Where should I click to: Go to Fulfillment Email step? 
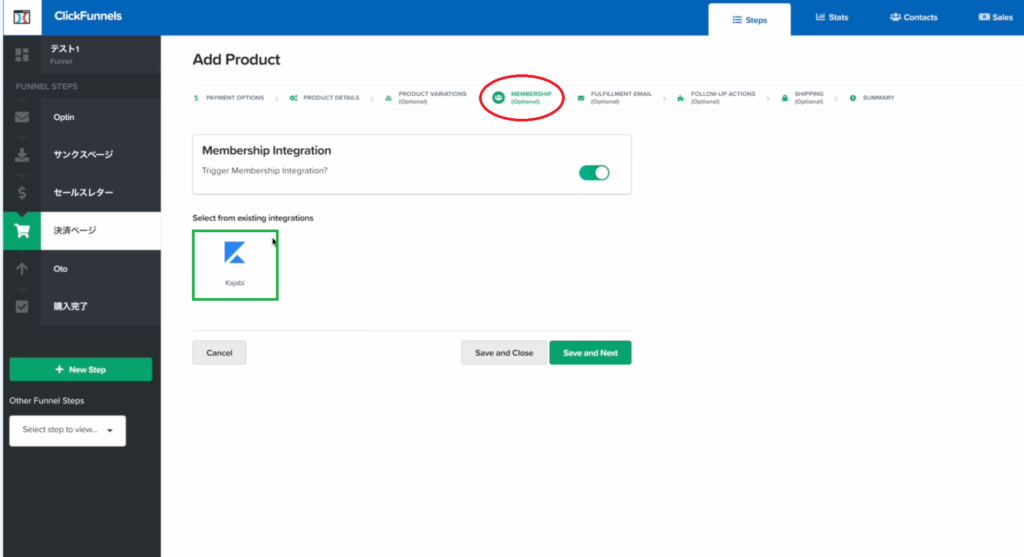click(614, 98)
